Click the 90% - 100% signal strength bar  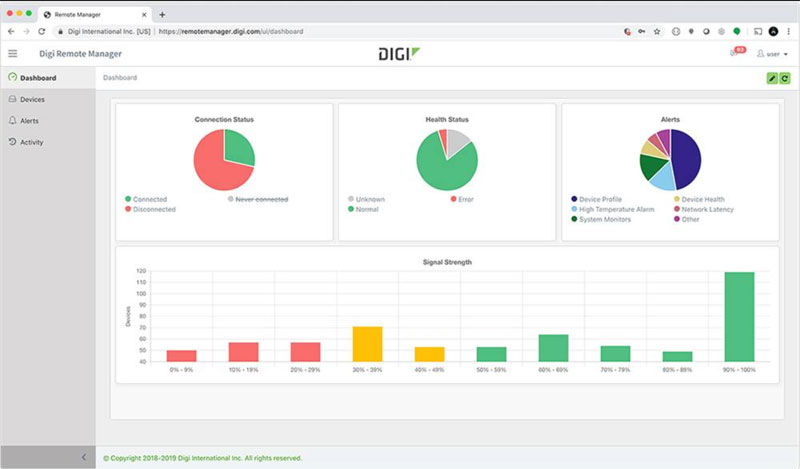[x=738, y=316]
